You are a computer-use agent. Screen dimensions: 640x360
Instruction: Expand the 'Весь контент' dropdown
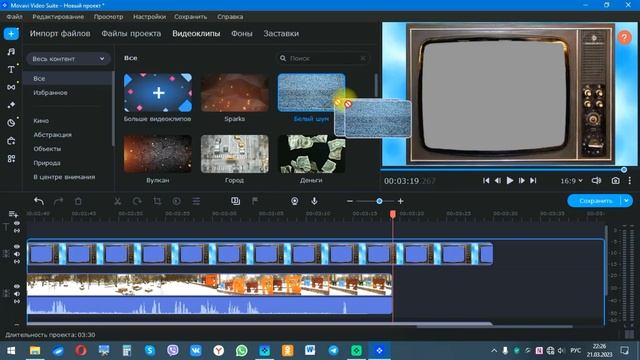(68, 59)
